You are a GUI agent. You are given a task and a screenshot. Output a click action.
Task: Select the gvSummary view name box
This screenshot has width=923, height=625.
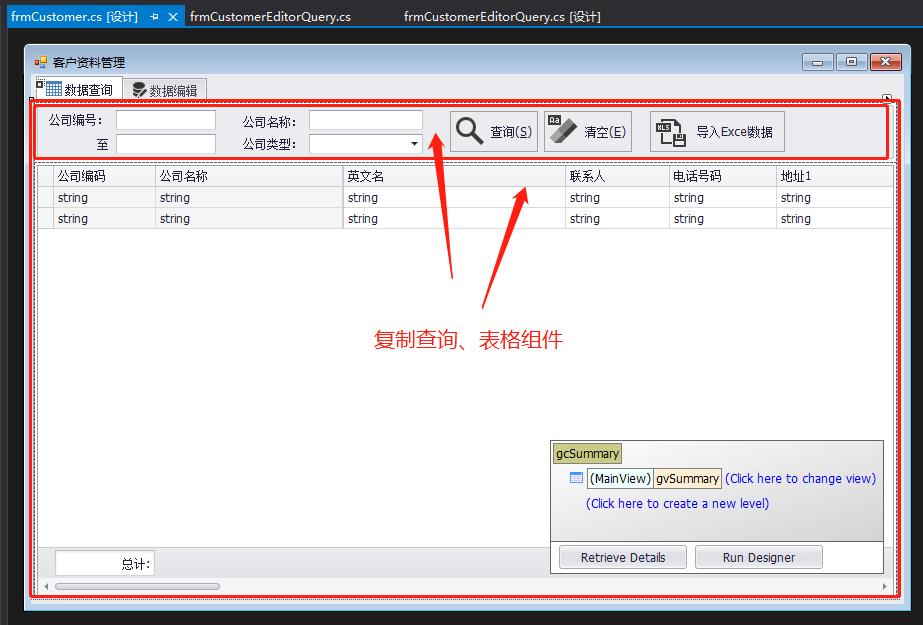click(690, 478)
